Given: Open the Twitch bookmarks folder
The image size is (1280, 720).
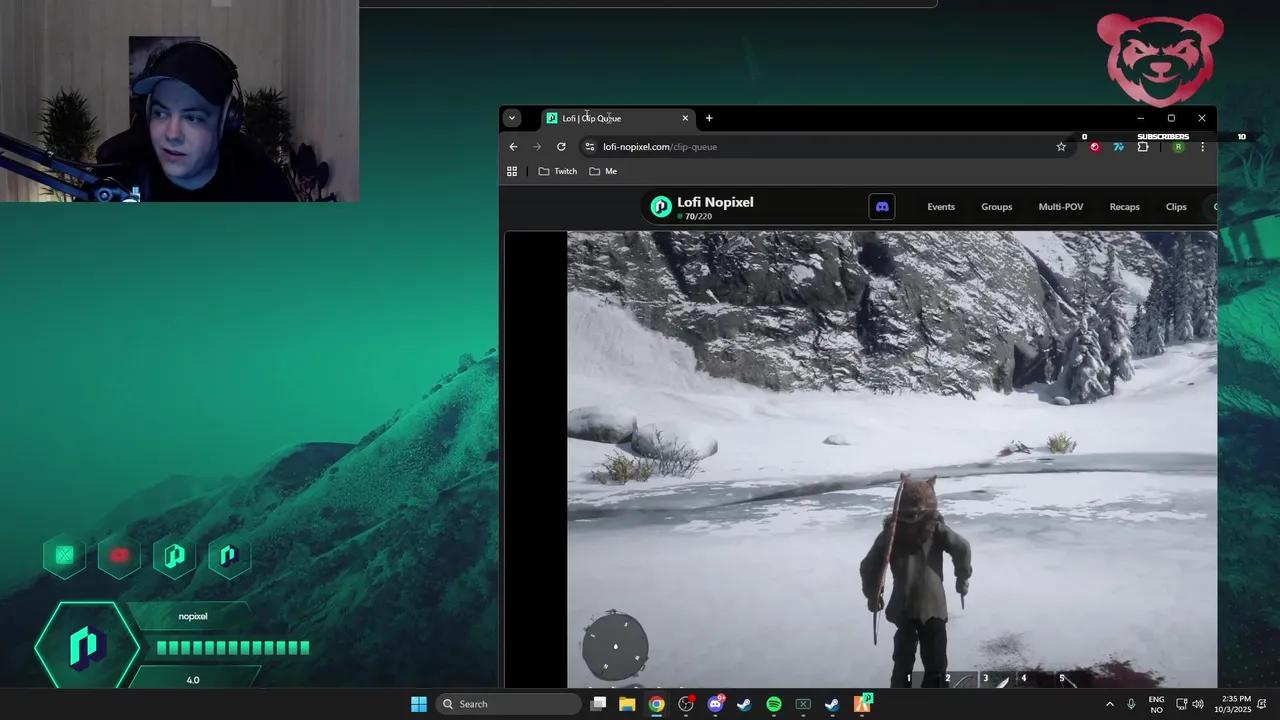Looking at the screenshot, I should click(x=558, y=171).
